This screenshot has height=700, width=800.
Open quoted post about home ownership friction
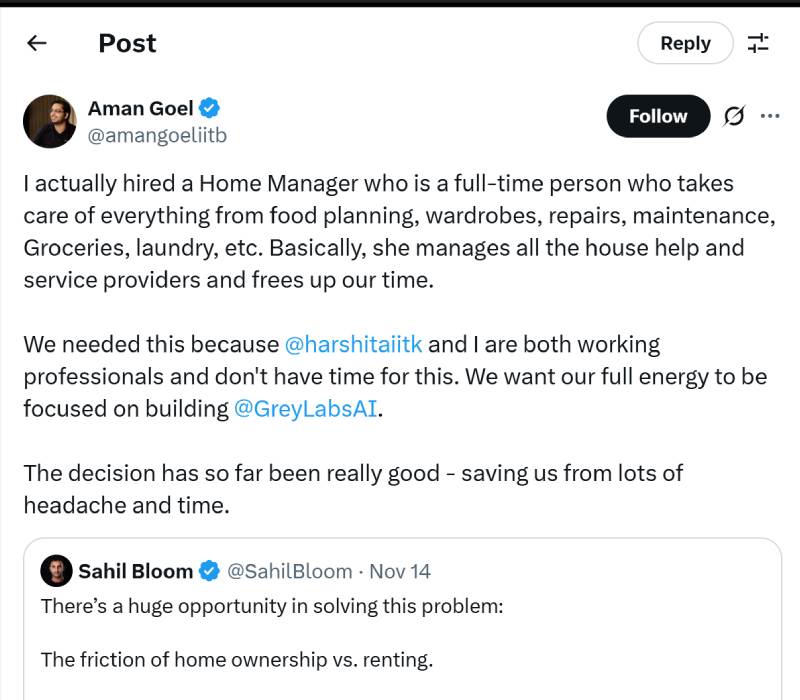click(x=400, y=640)
